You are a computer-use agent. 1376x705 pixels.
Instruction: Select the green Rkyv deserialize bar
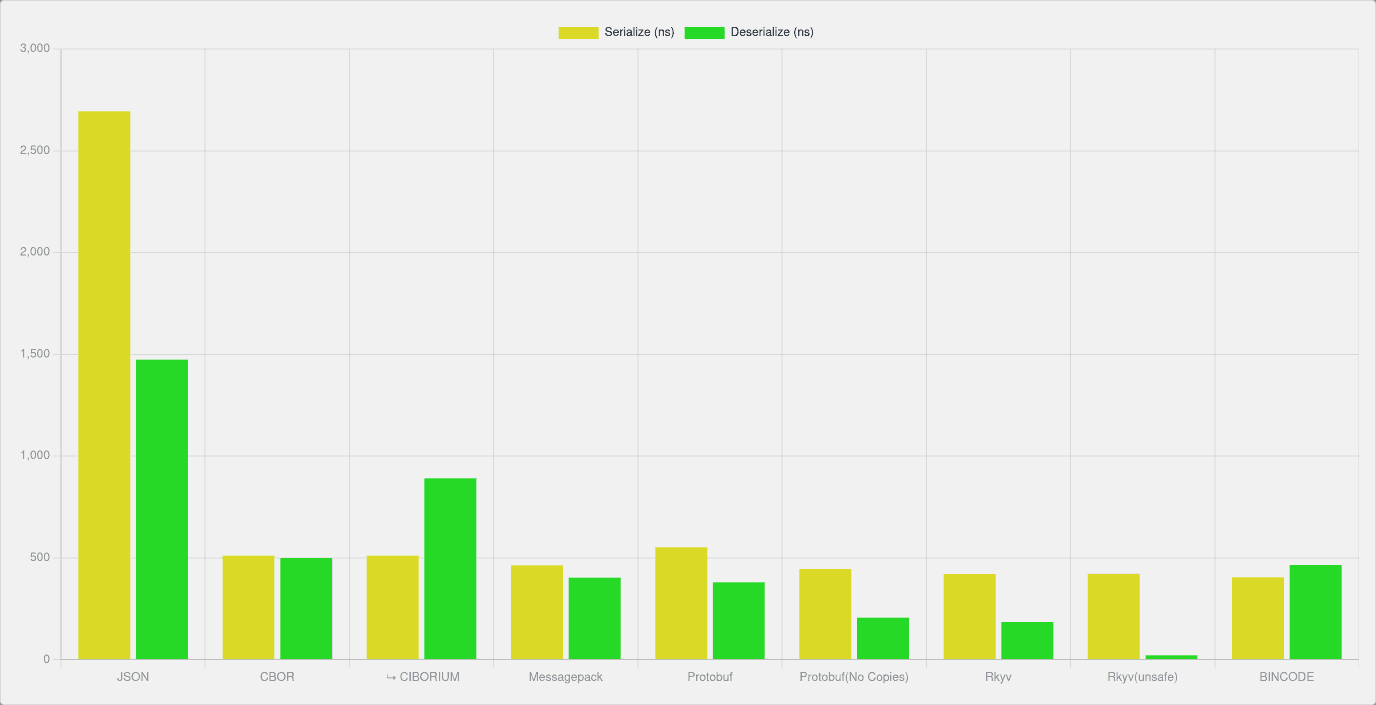coord(1027,640)
